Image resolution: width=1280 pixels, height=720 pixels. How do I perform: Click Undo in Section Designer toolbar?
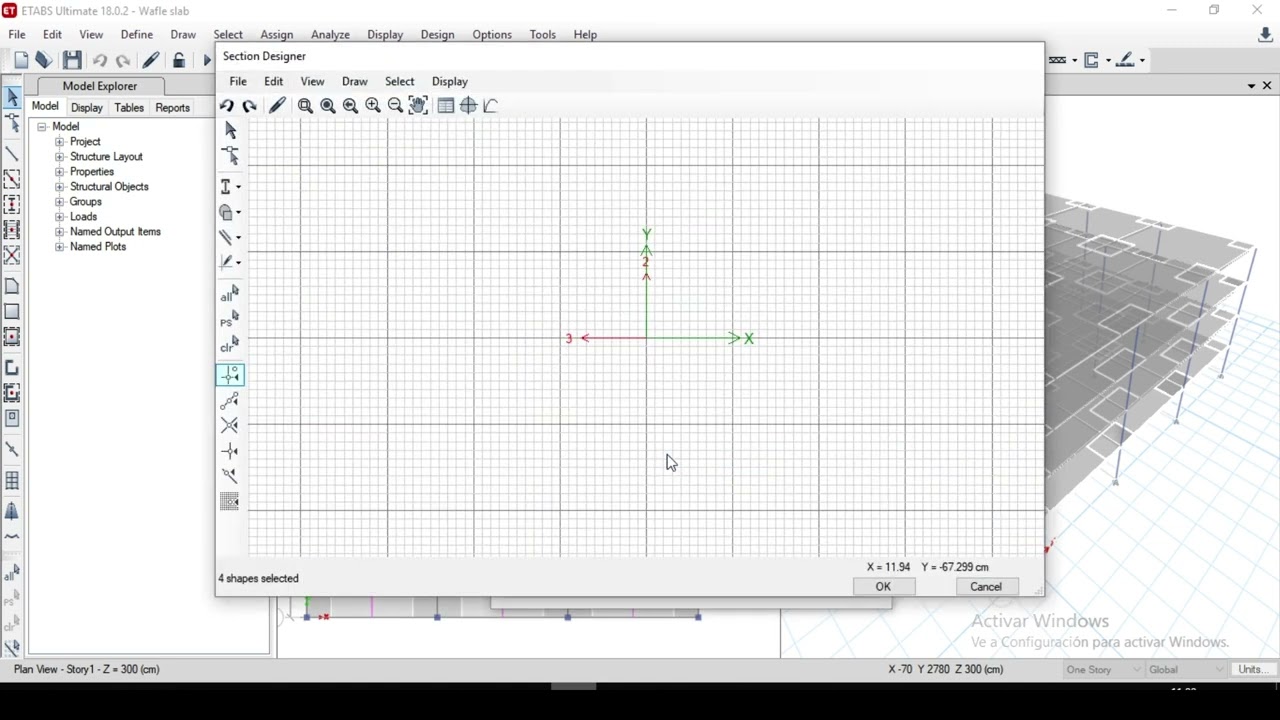point(227,105)
